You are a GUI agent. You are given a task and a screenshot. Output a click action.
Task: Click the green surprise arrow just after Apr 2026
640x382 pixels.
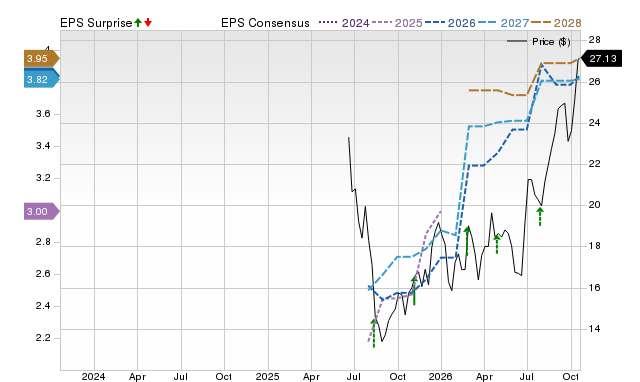(497, 244)
